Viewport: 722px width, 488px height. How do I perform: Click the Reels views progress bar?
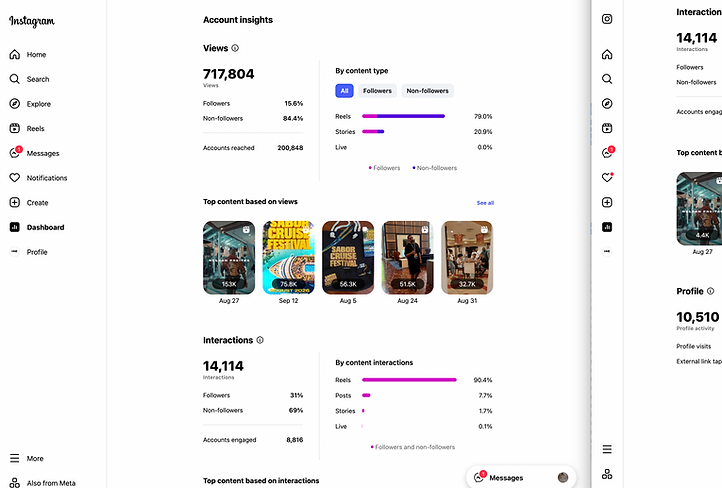point(403,116)
